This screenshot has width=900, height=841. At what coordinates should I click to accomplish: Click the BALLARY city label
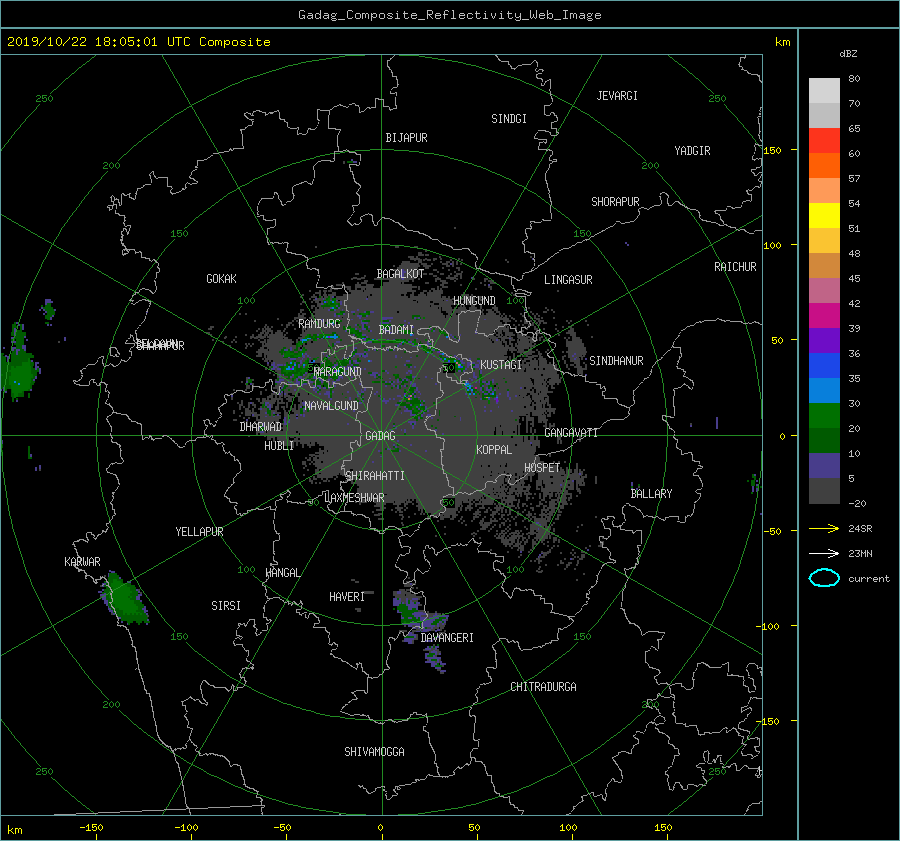[651, 494]
